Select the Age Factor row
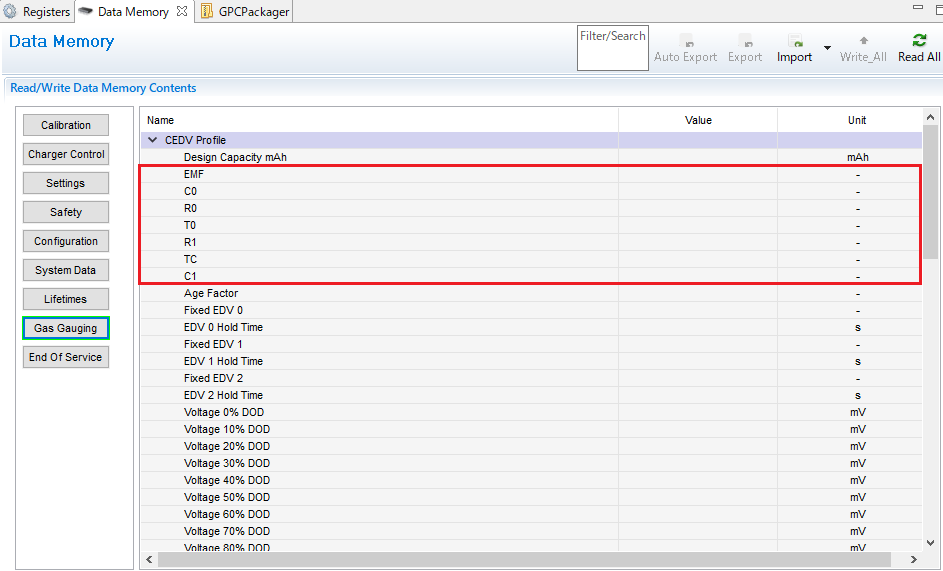The width and height of the screenshot is (943, 571). click(x=531, y=293)
